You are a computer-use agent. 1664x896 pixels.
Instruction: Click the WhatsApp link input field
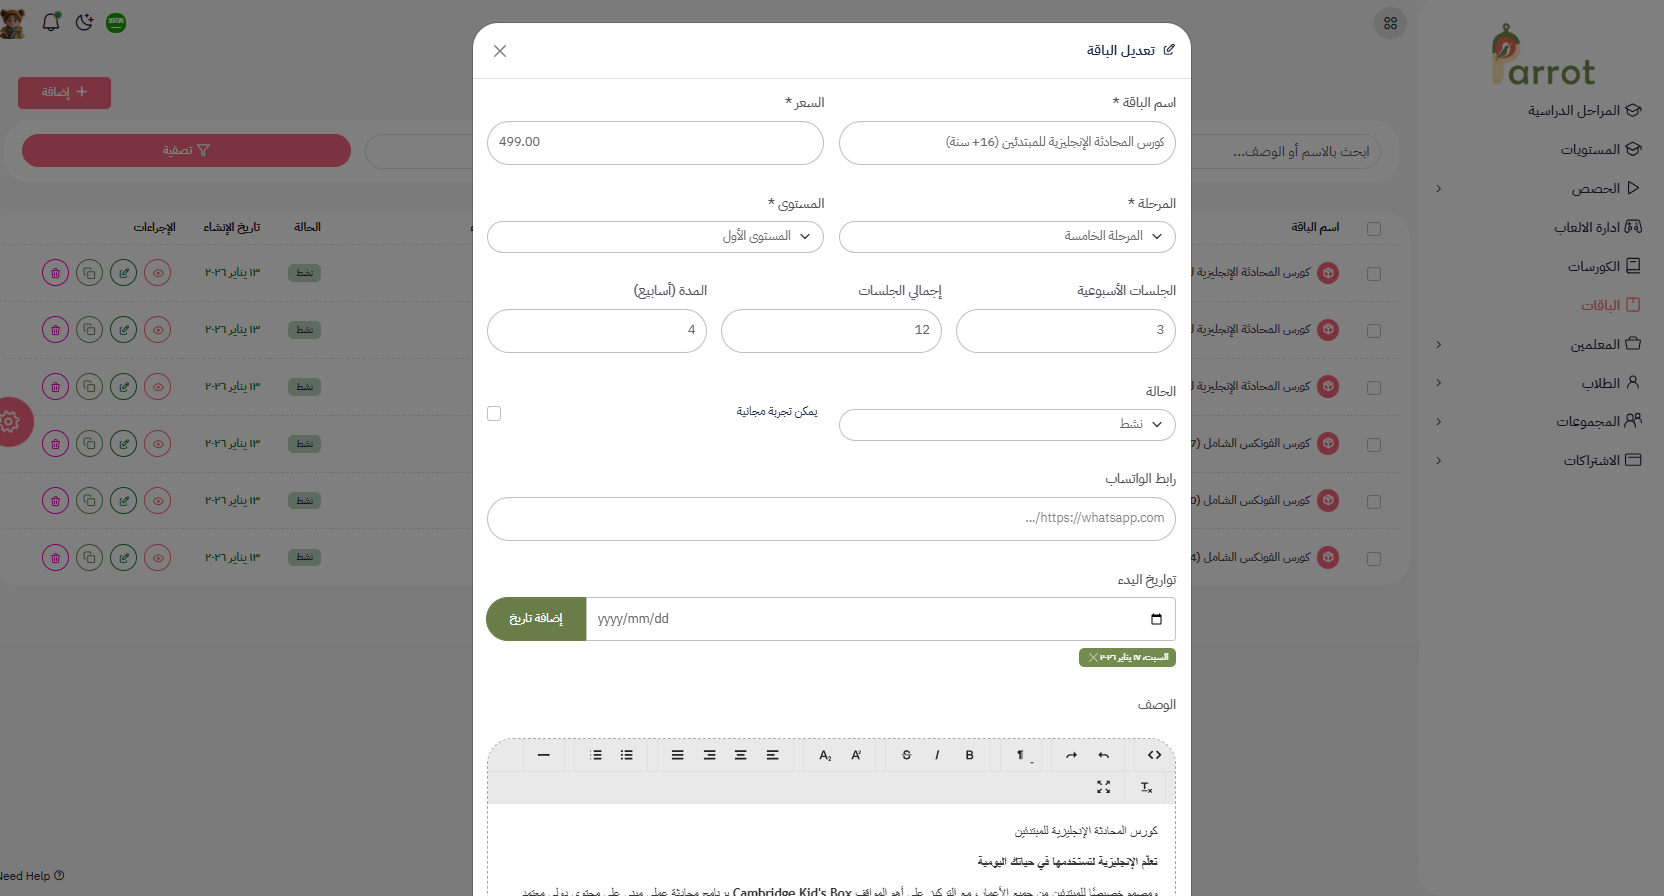pos(831,519)
